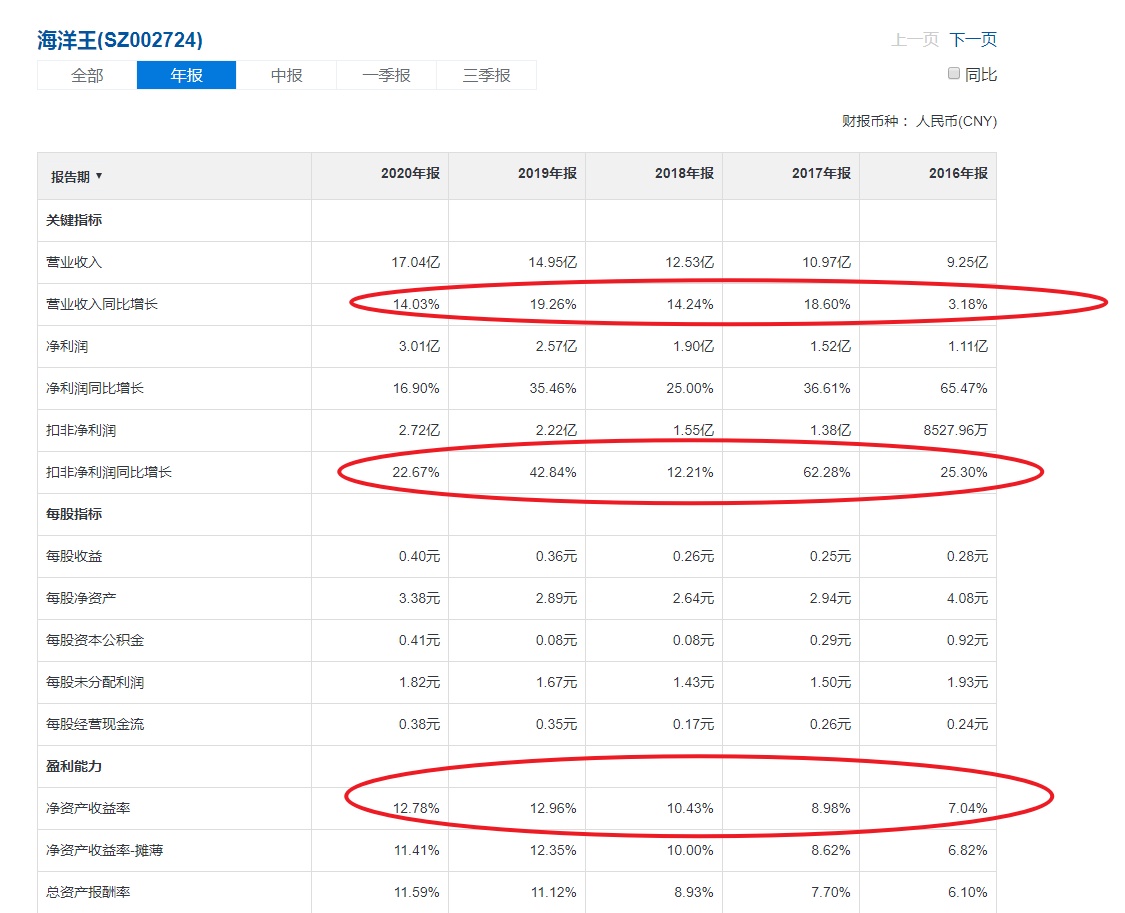Screen dimensions: 1125x913
Task: Click the 净资产收益率-摊薄 row label
Action: pyautogui.click(x=105, y=851)
